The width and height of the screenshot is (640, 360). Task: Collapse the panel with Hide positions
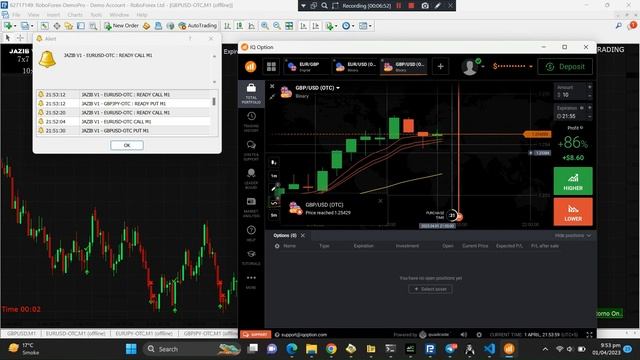pos(573,236)
